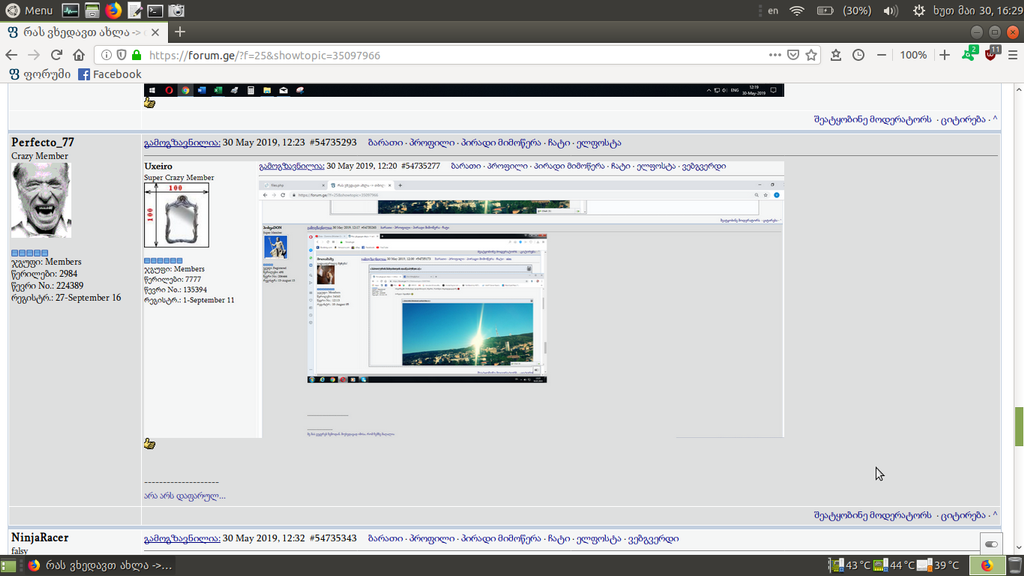The height and width of the screenshot is (576, 1024).
Task: Toggle the switch at bottom-right of page
Action: click(991, 543)
